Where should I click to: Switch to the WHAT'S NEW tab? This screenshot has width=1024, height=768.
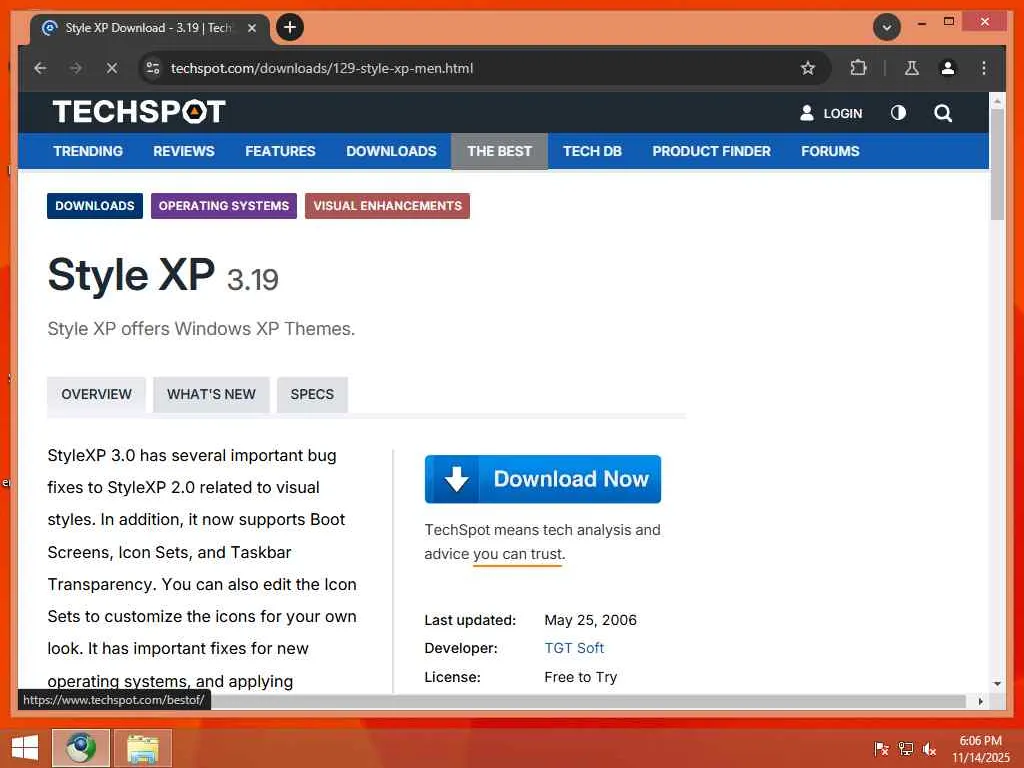211,394
